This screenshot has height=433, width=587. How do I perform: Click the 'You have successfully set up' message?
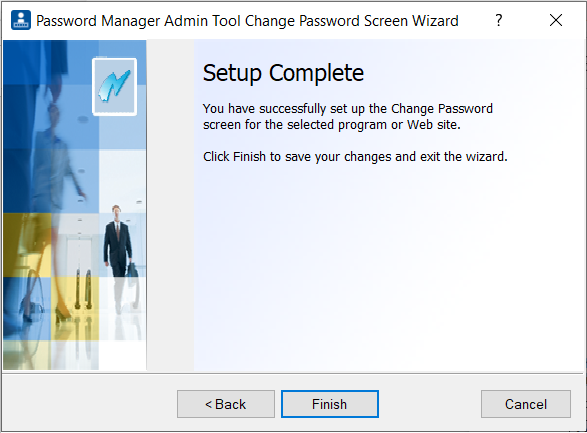click(348, 116)
